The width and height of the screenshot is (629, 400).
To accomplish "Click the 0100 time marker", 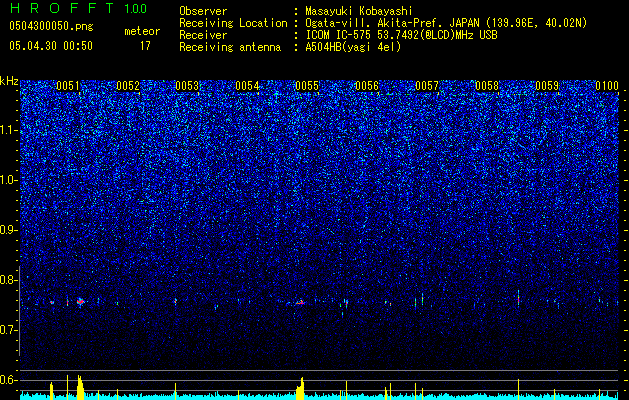I will pyautogui.click(x=607, y=86).
